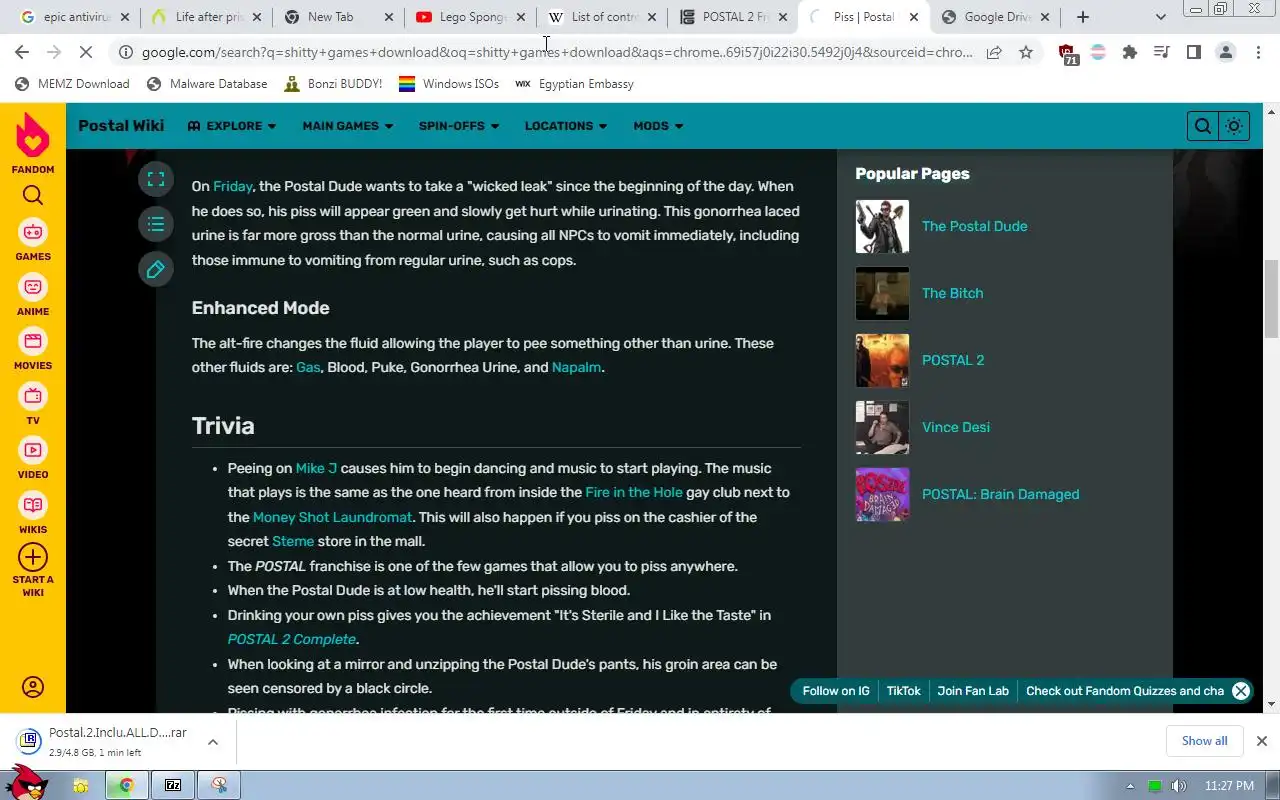This screenshot has height=800, width=1280.
Task: Stop loading the page
Action: click(x=86, y=52)
